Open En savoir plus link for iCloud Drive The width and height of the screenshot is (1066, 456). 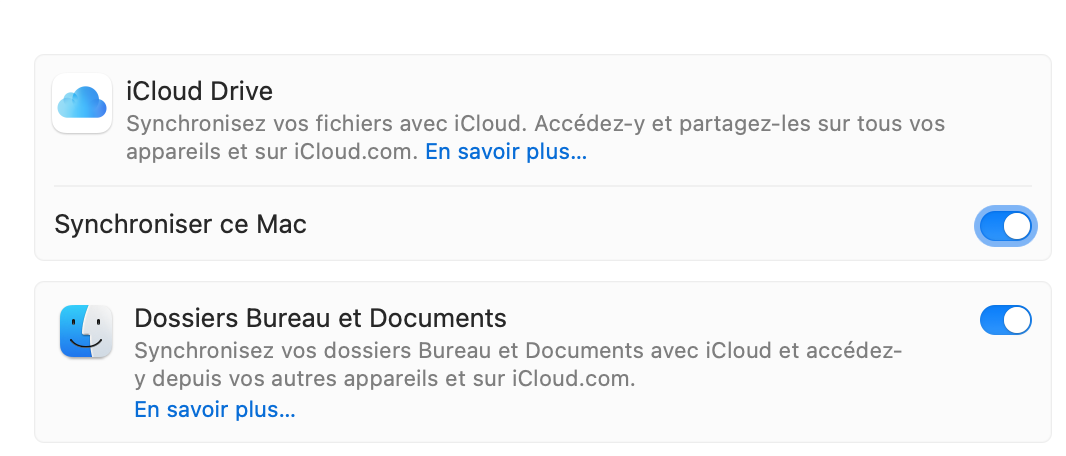[506, 153]
